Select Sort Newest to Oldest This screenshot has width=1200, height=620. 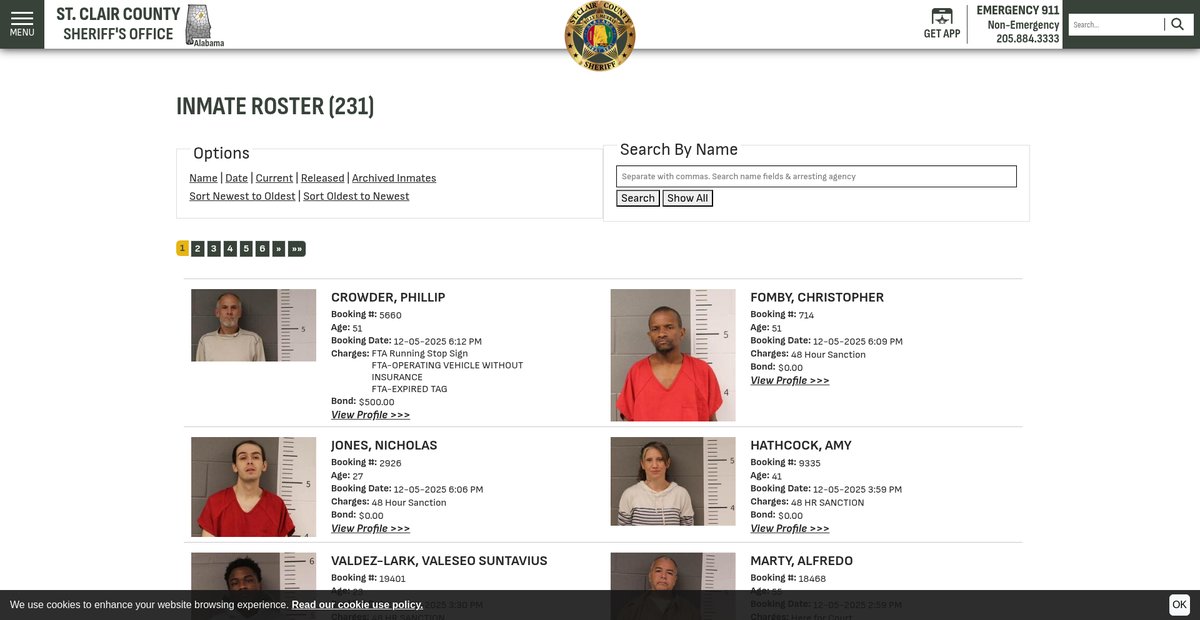242,196
